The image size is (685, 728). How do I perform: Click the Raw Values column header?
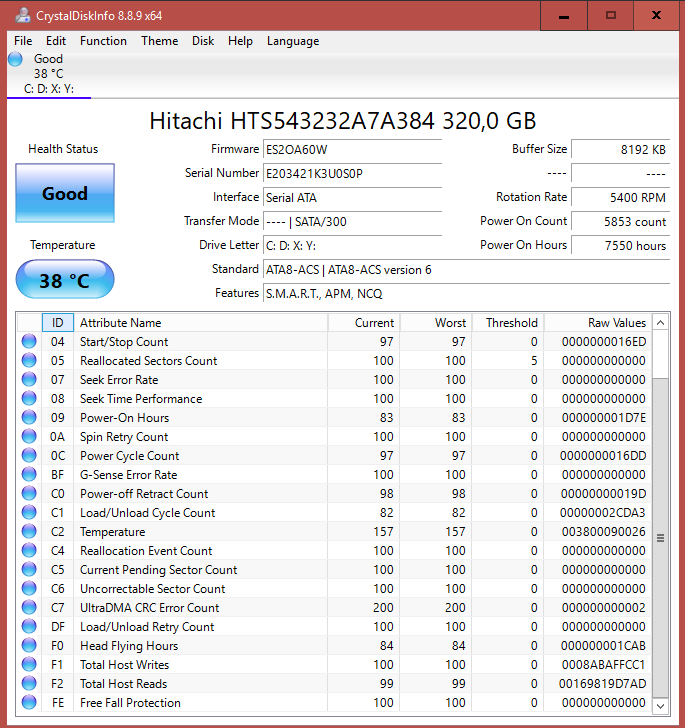pos(598,323)
